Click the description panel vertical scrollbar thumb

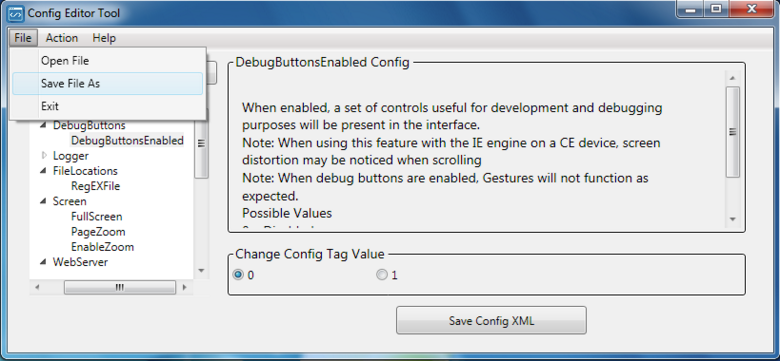[732, 132]
